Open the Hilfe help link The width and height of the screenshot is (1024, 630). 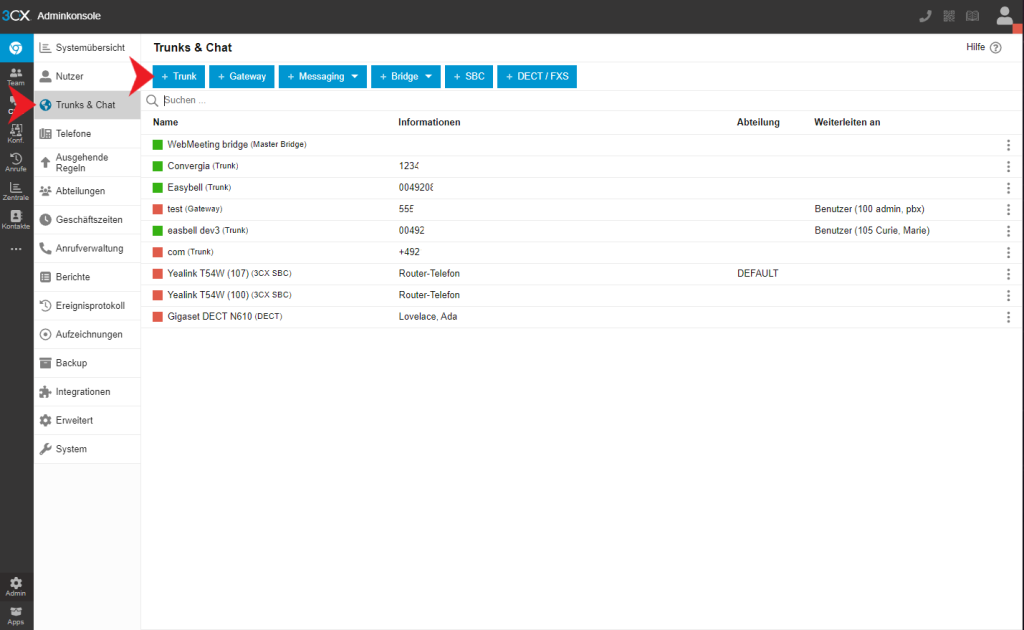tap(983, 47)
